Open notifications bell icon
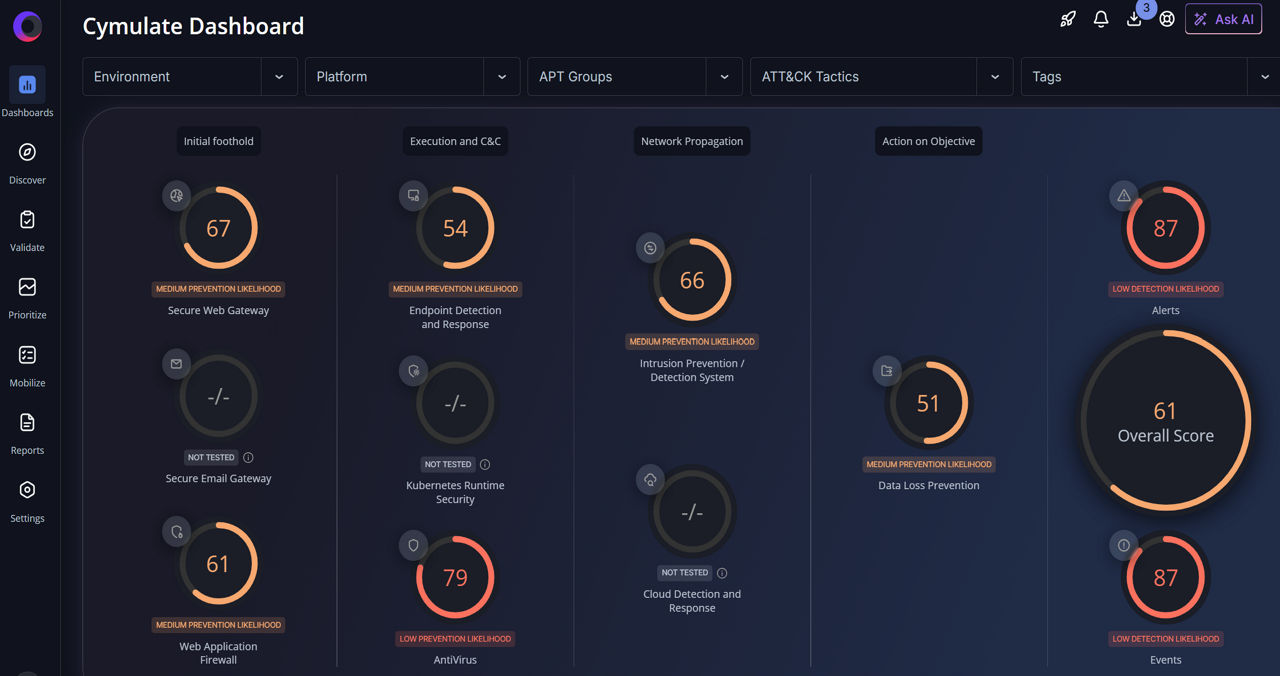The height and width of the screenshot is (676, 1280). pyautogui.click(x=1101, y=19)
